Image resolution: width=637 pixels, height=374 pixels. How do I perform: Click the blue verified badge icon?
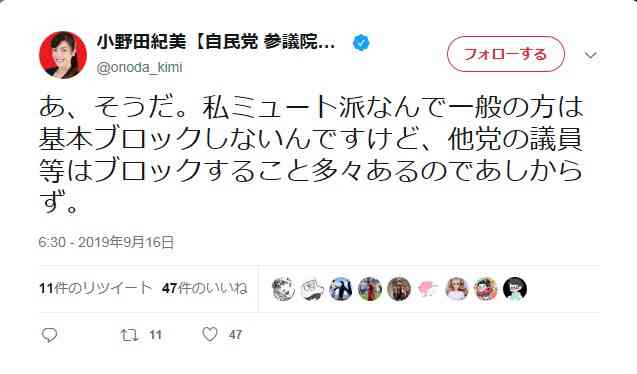[361, 43]
